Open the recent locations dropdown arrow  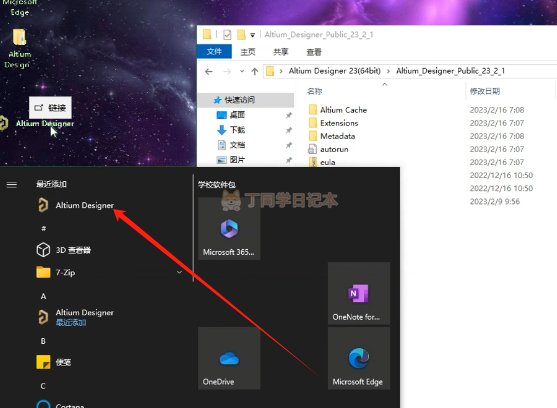242,71
